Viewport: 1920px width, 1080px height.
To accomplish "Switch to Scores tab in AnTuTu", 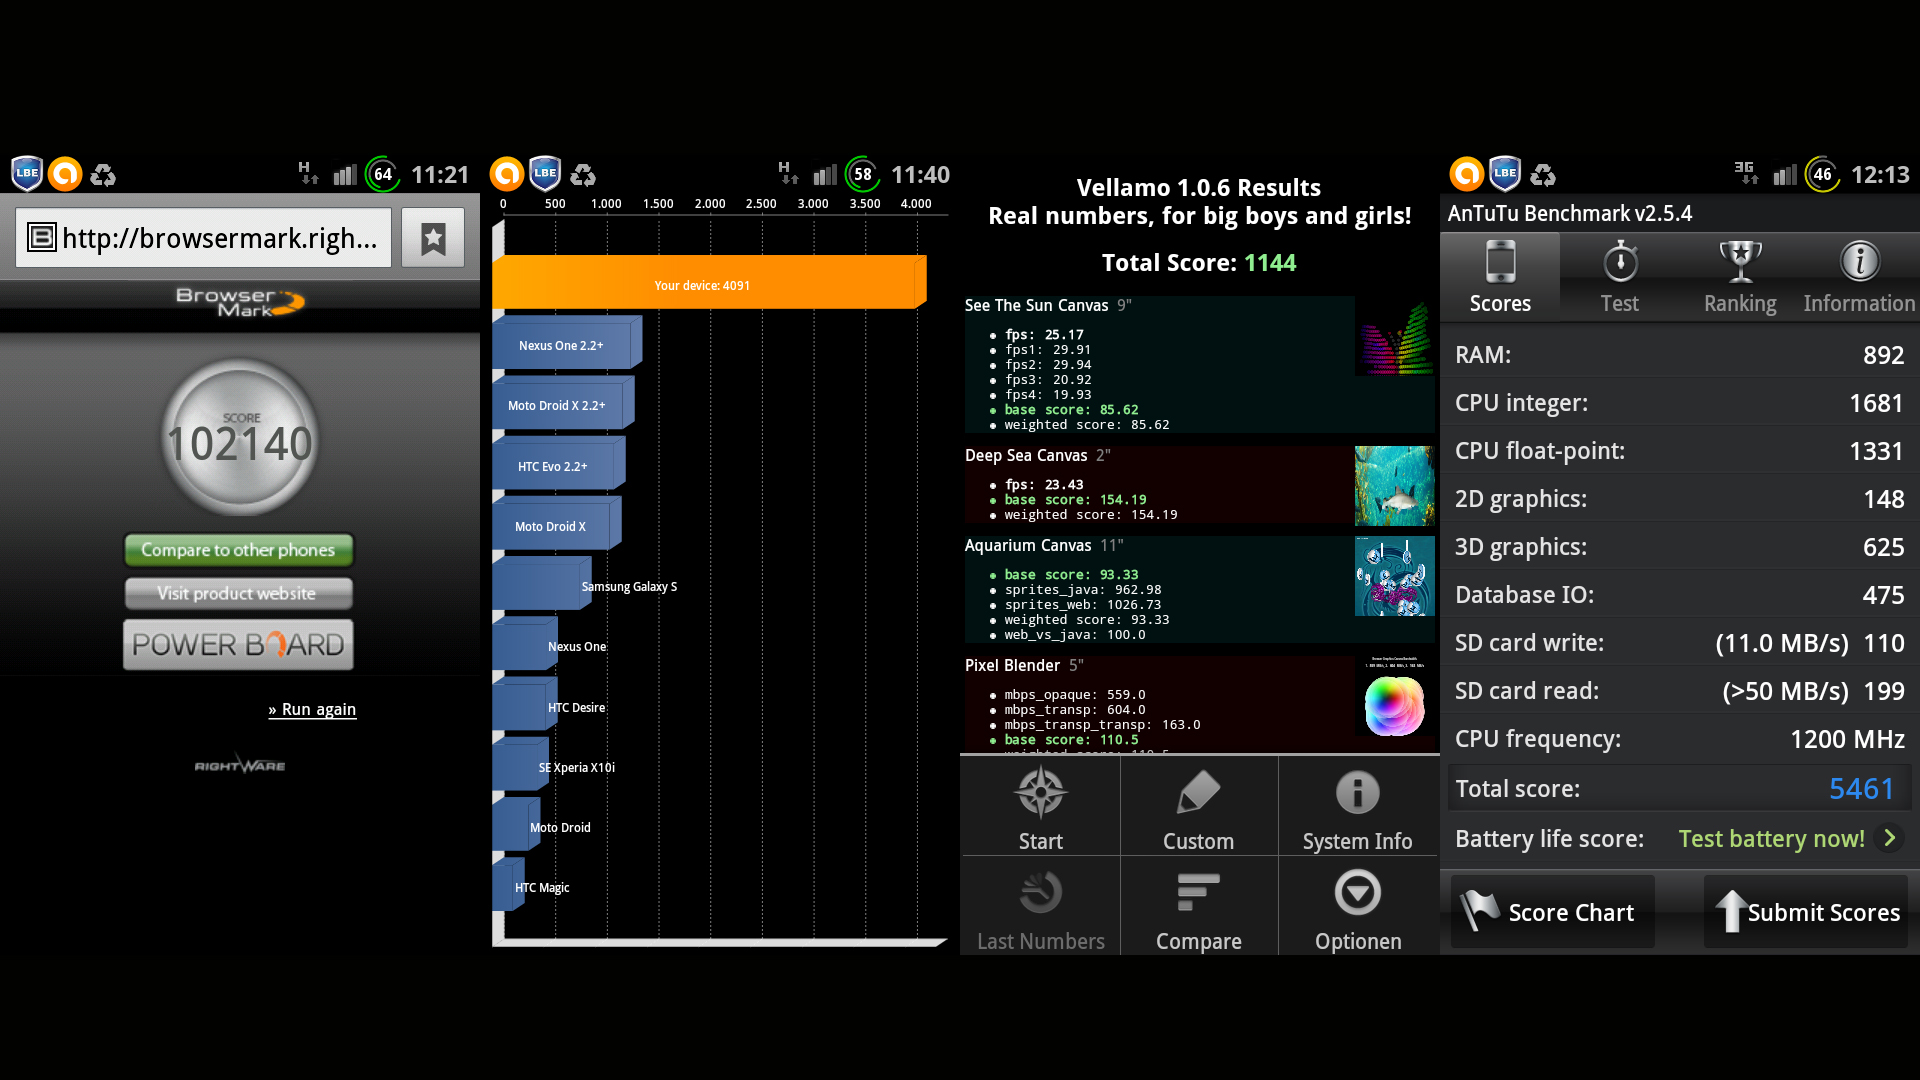I will pos(1500,277).
